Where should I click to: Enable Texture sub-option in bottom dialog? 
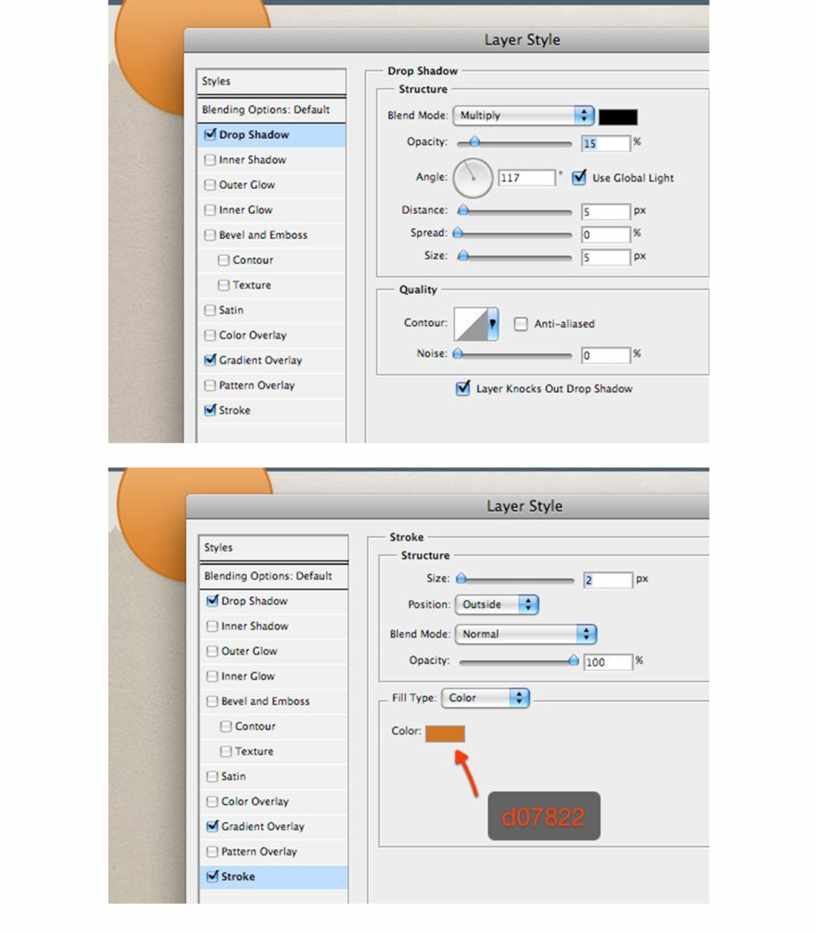tap(226, 752)
